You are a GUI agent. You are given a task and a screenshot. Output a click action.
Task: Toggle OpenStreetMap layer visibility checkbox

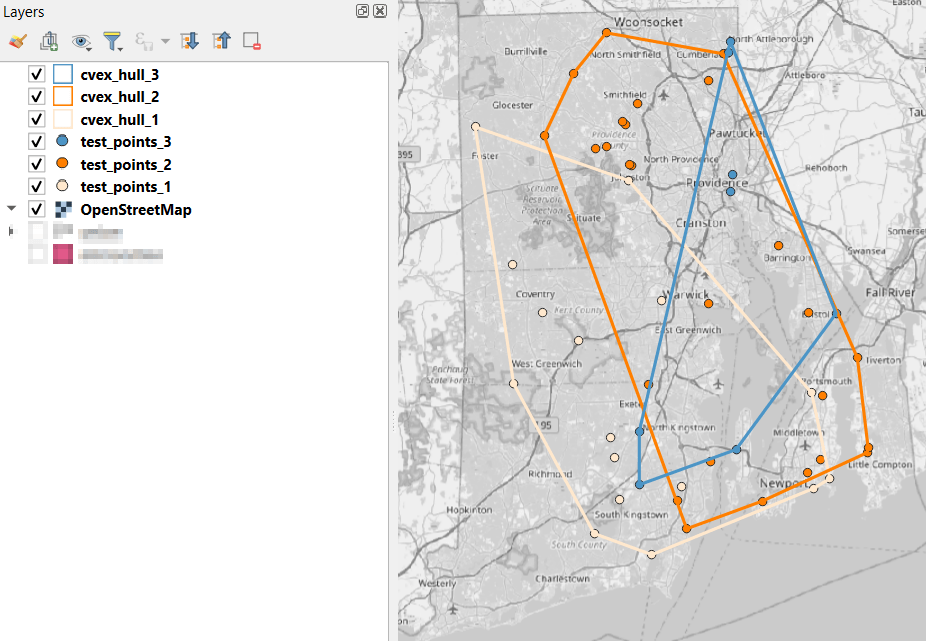pos(37,209)
